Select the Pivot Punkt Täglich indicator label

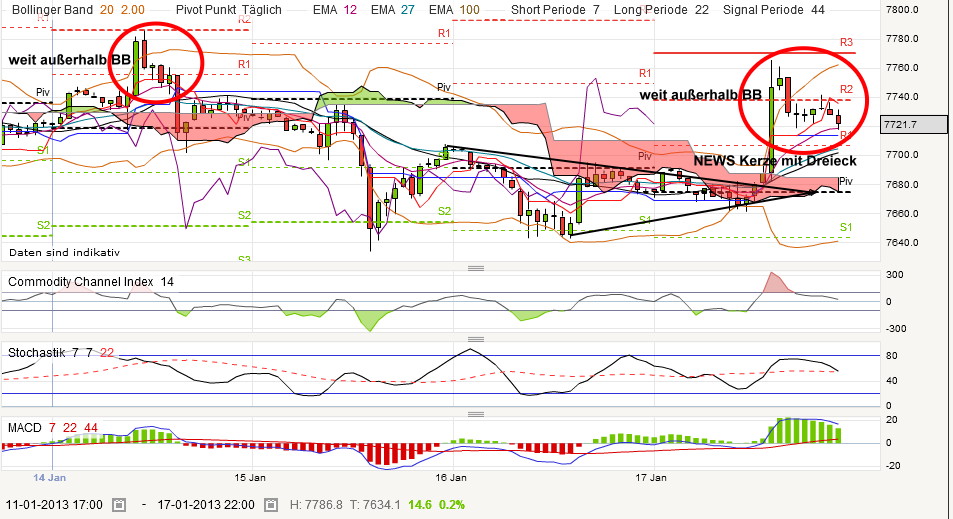tap(229, 10)
